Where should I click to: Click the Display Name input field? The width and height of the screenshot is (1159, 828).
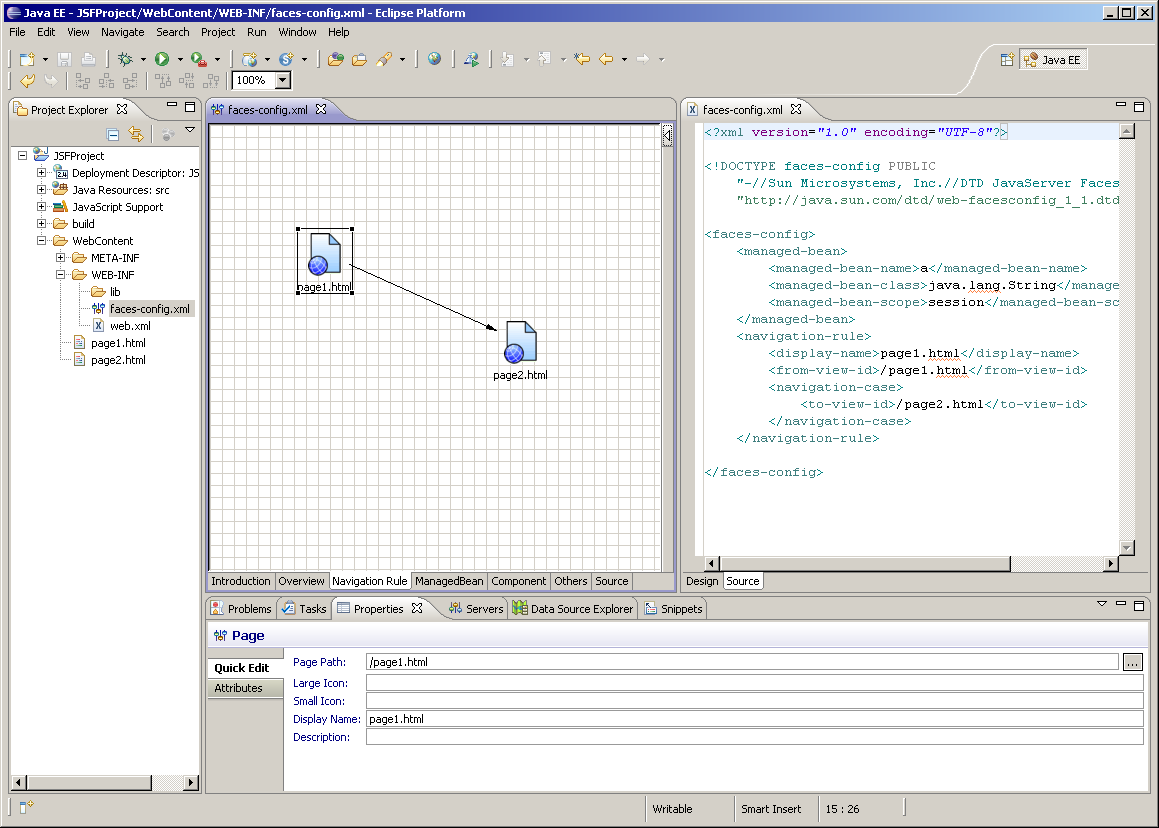pyautogui.click(x=754, y=719)
